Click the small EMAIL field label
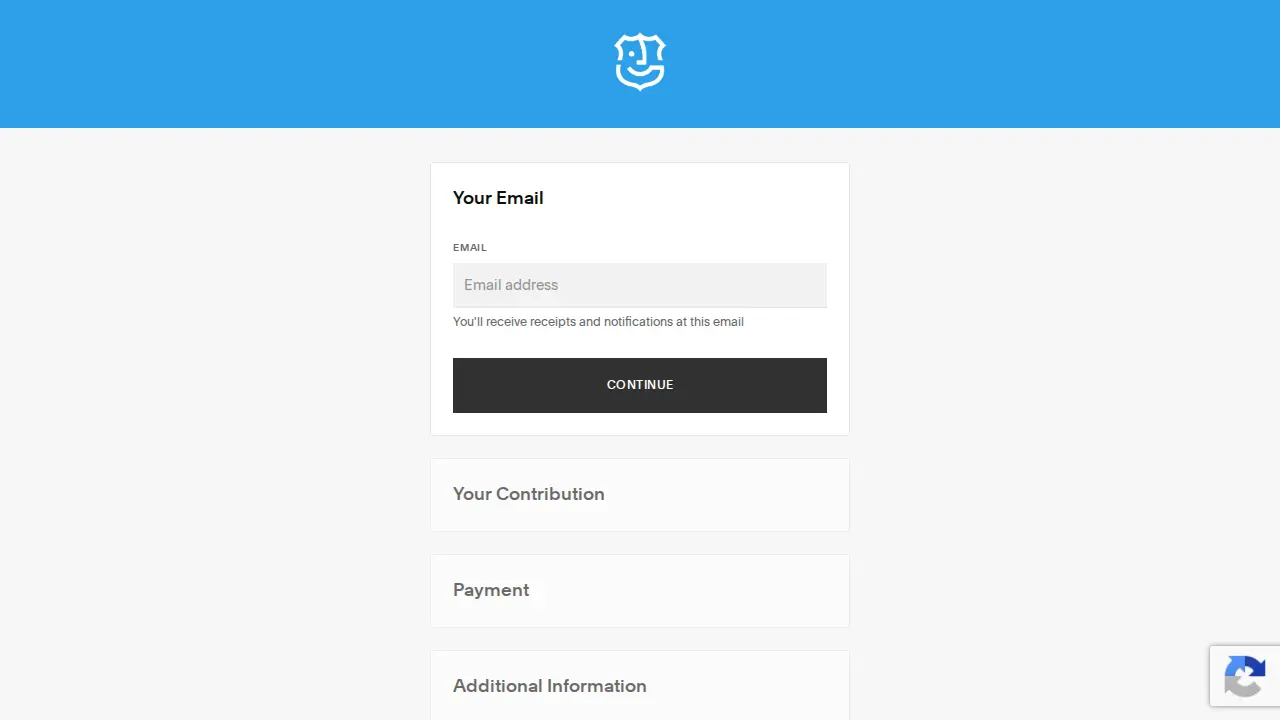The height and width of the screenshot is (720, 1280). pyautogui.click(x=470, y=247)
